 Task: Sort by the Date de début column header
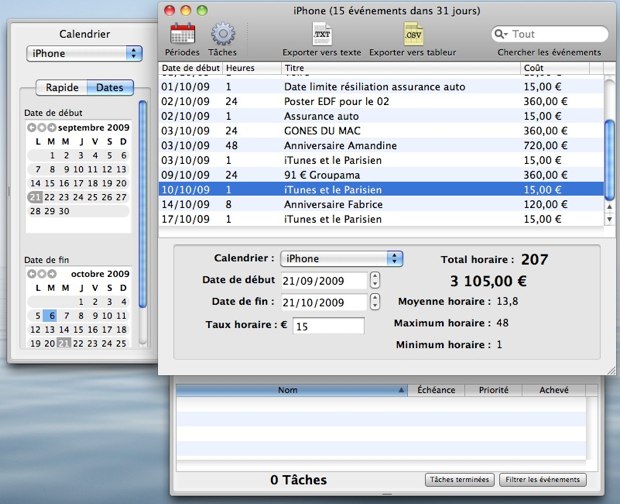click(x=191, y=68)
